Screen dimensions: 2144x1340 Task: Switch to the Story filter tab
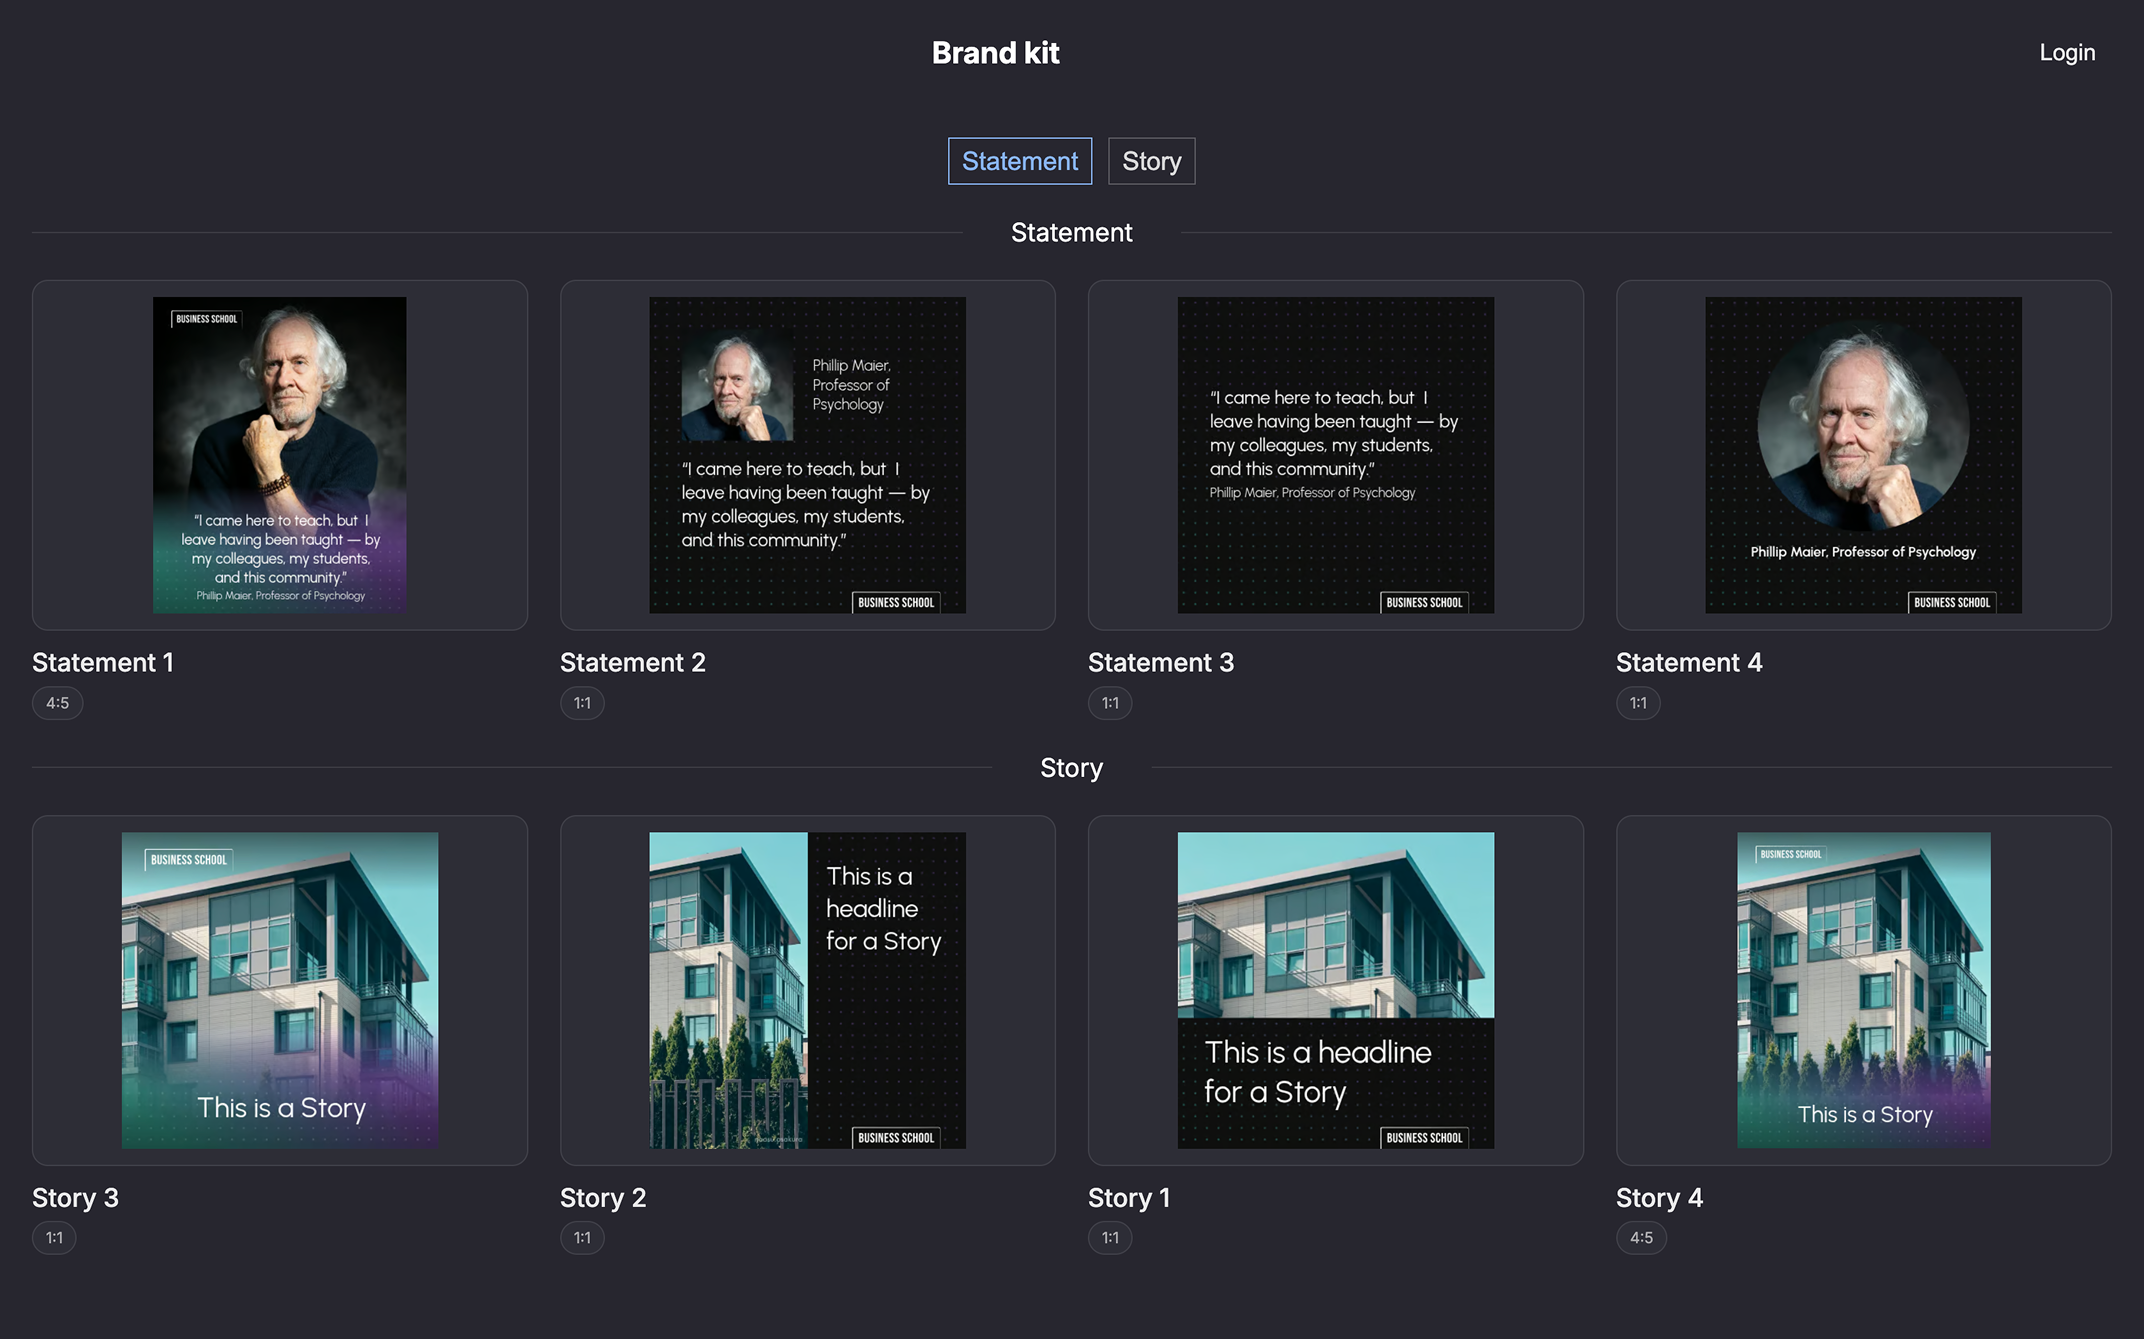[1151, 161]
